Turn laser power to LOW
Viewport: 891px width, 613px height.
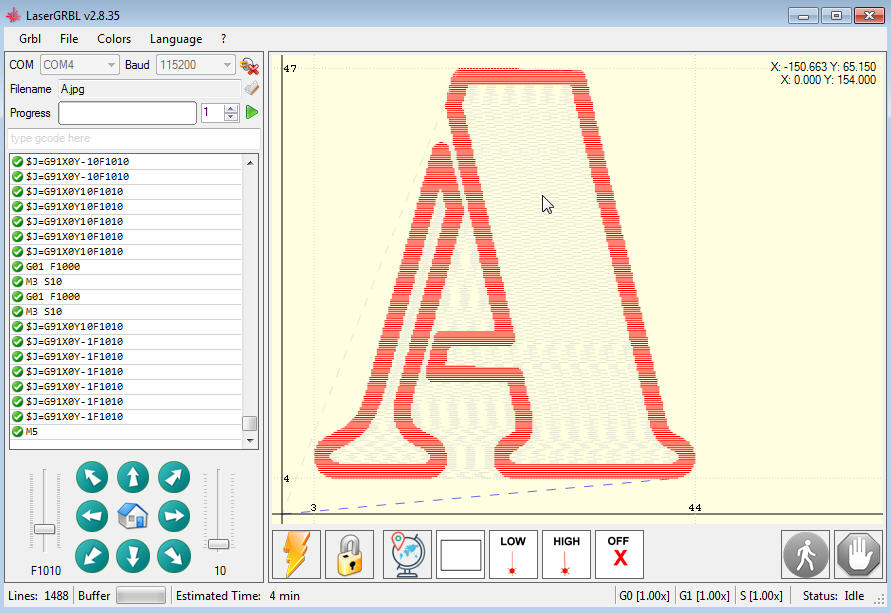513,554
